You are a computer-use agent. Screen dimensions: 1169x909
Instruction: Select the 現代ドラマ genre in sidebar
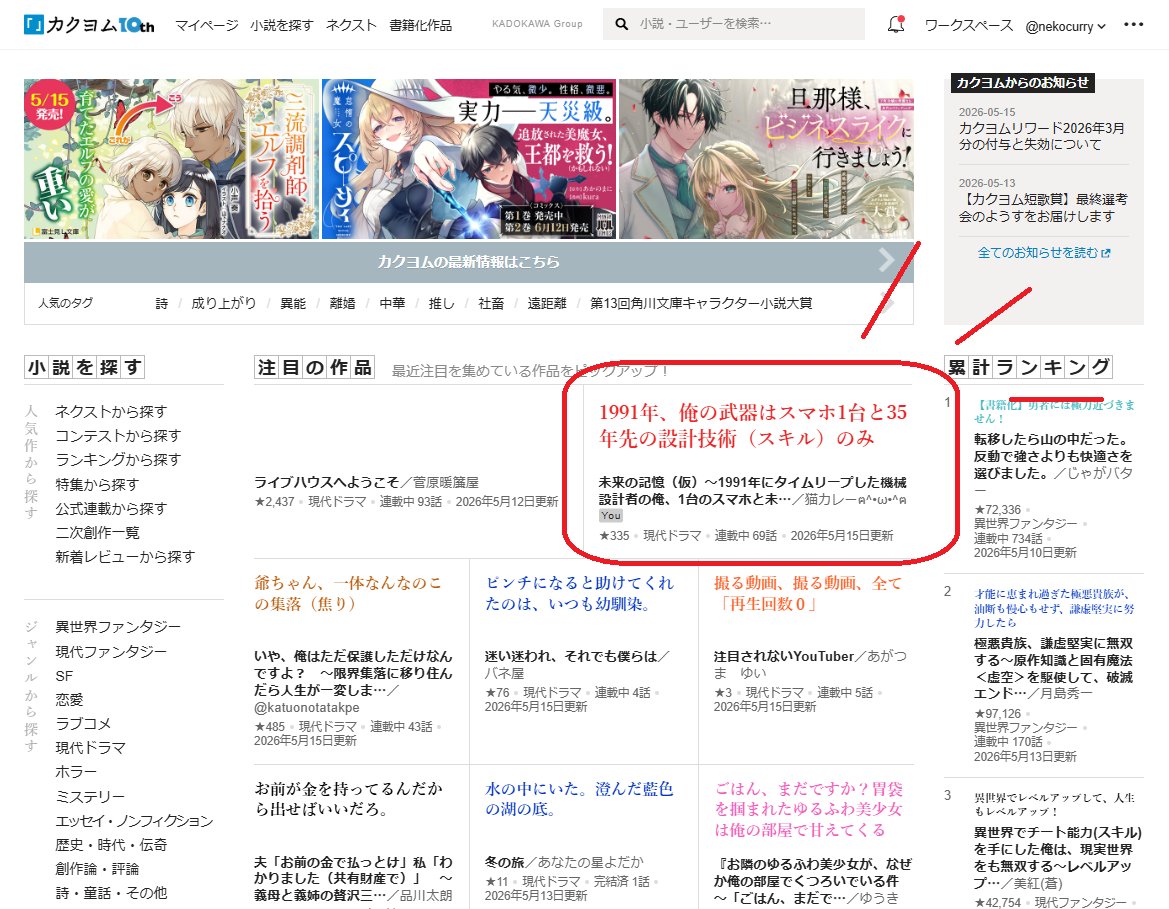point(90,747)
